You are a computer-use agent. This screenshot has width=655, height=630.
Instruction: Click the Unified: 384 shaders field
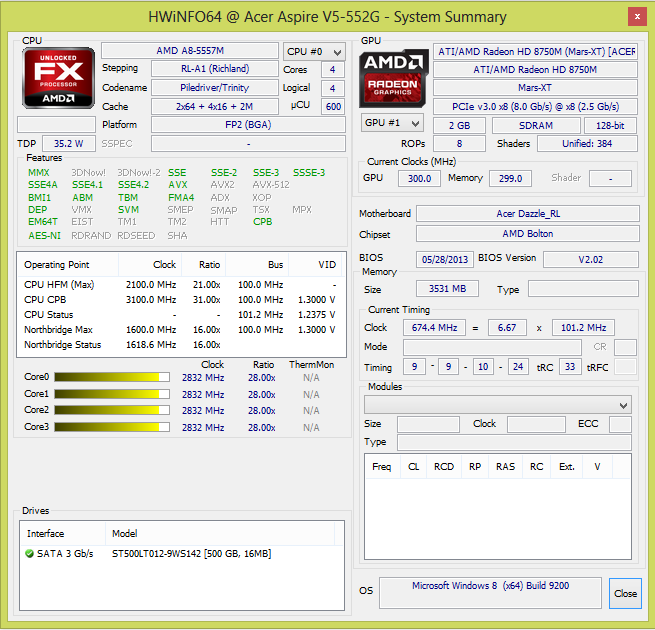(587, 144)
